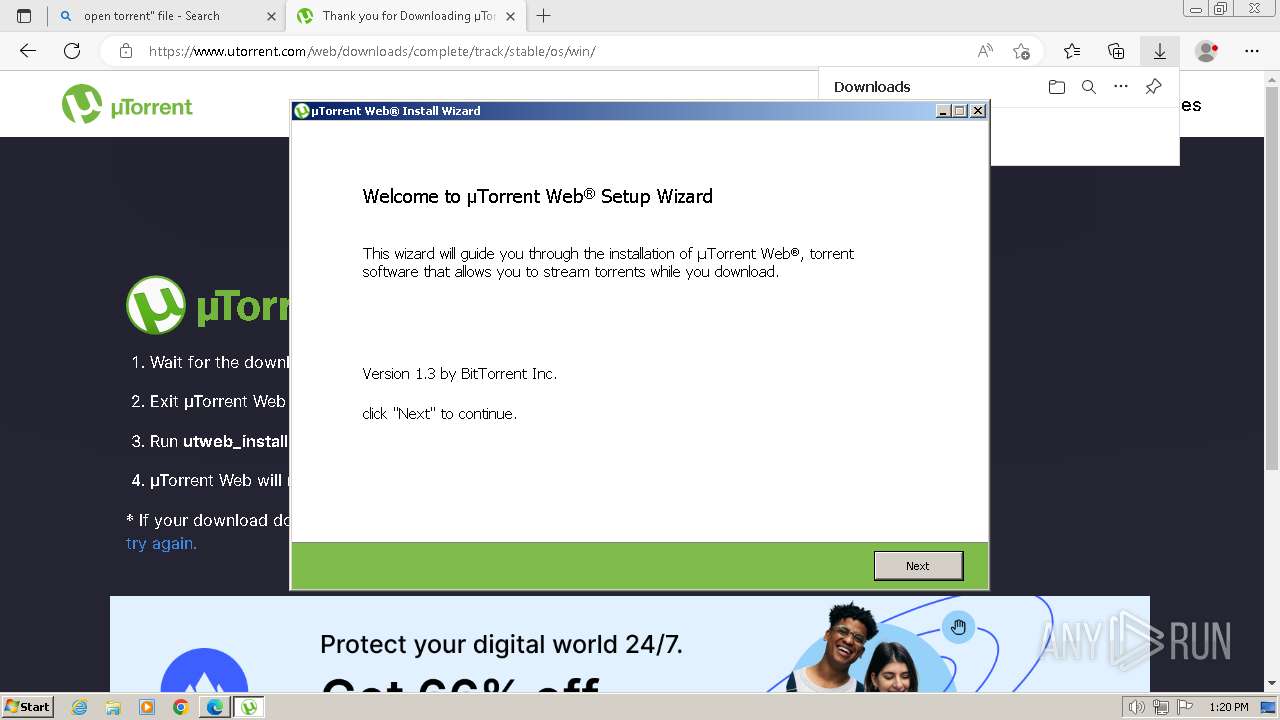The image size is (1280, 720).
Task: Click the µTorrent logo in site header
Action: (x=127, y=104)
